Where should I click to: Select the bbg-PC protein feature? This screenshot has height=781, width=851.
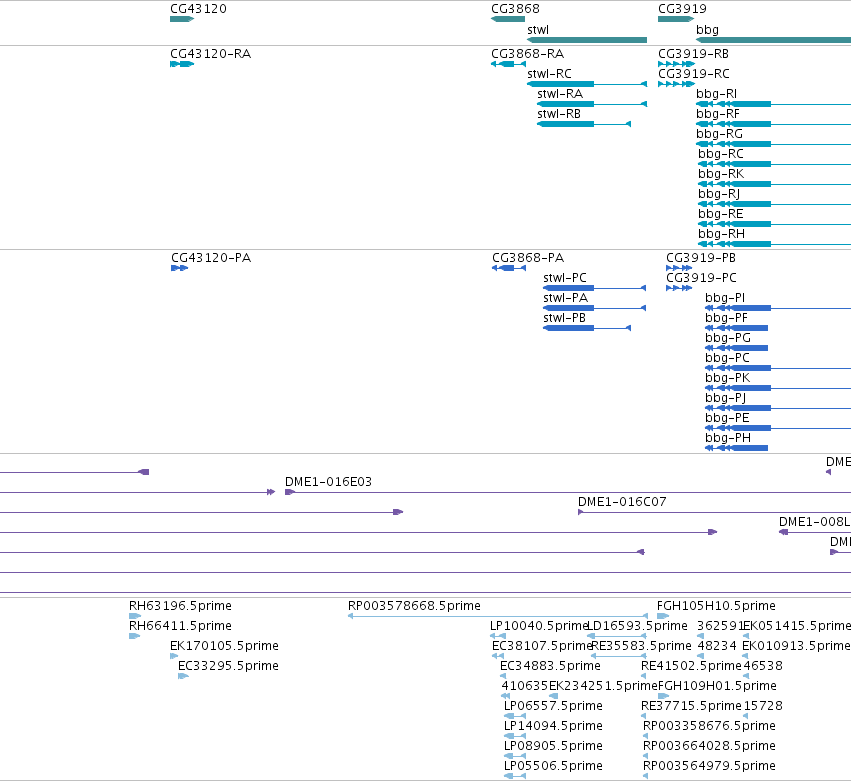(778, 369)
